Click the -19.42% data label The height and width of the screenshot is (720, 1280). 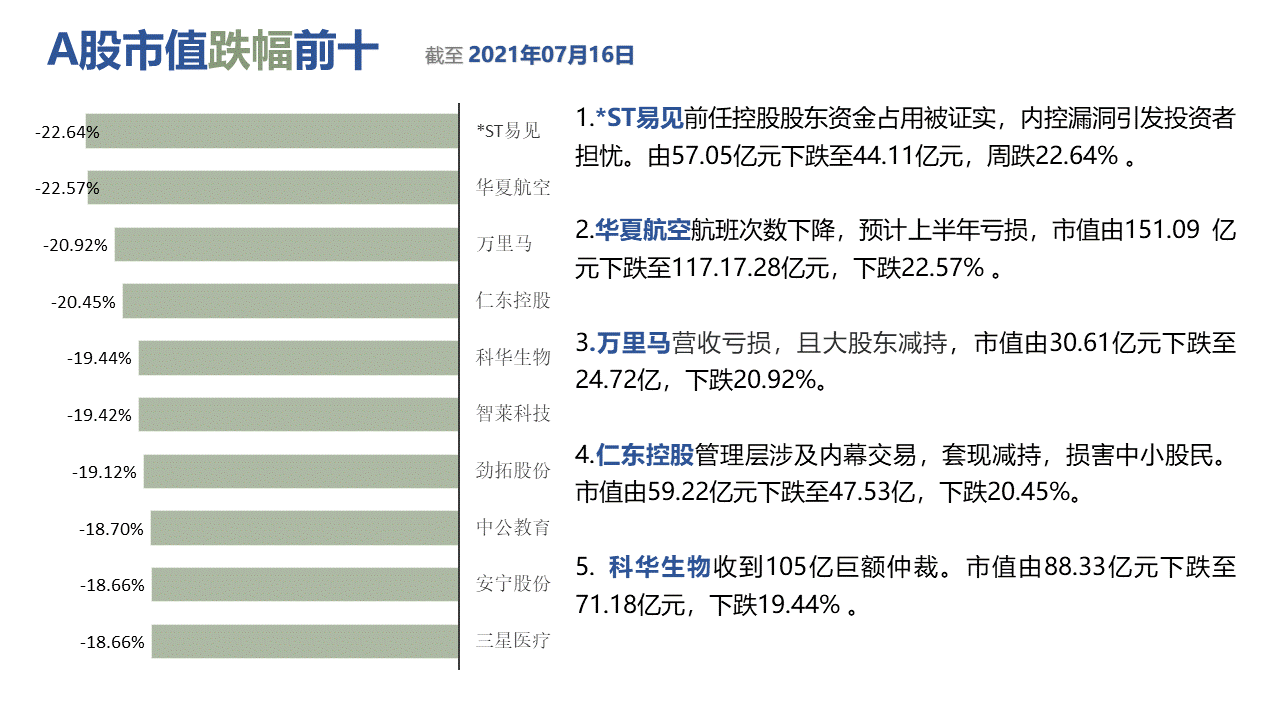click(x=99, y=415)
